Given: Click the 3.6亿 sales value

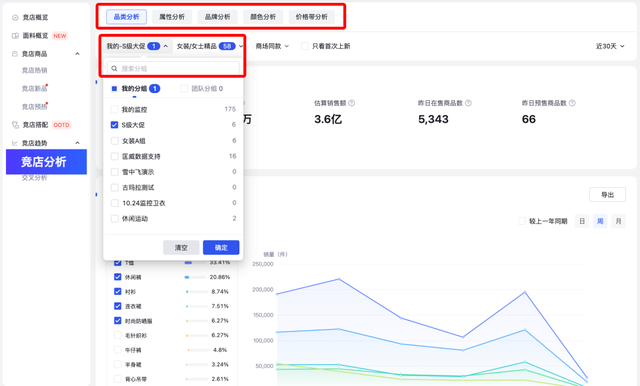Looking at the screenshot, I should coord(328,119).
